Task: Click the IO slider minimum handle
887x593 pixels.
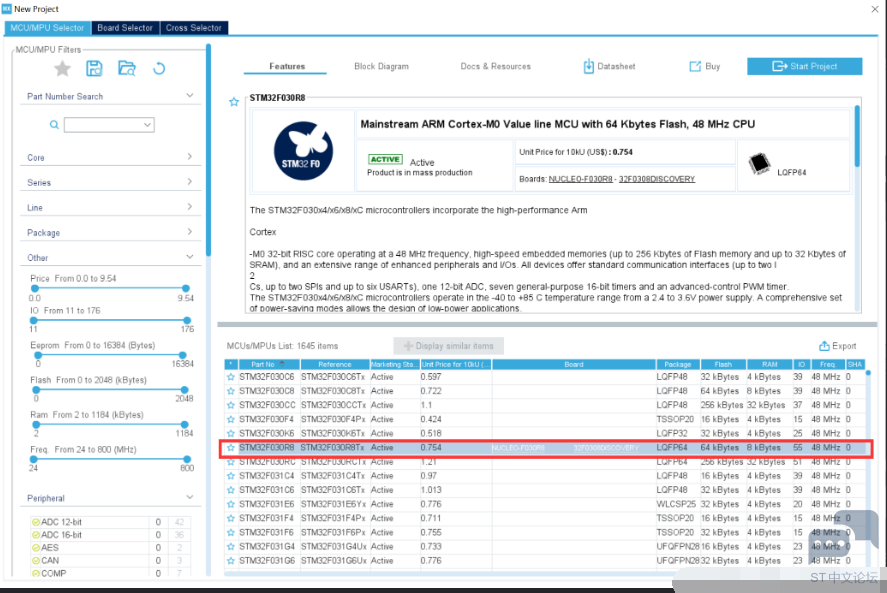Action: pyautogui.click(x=34, y=320)
